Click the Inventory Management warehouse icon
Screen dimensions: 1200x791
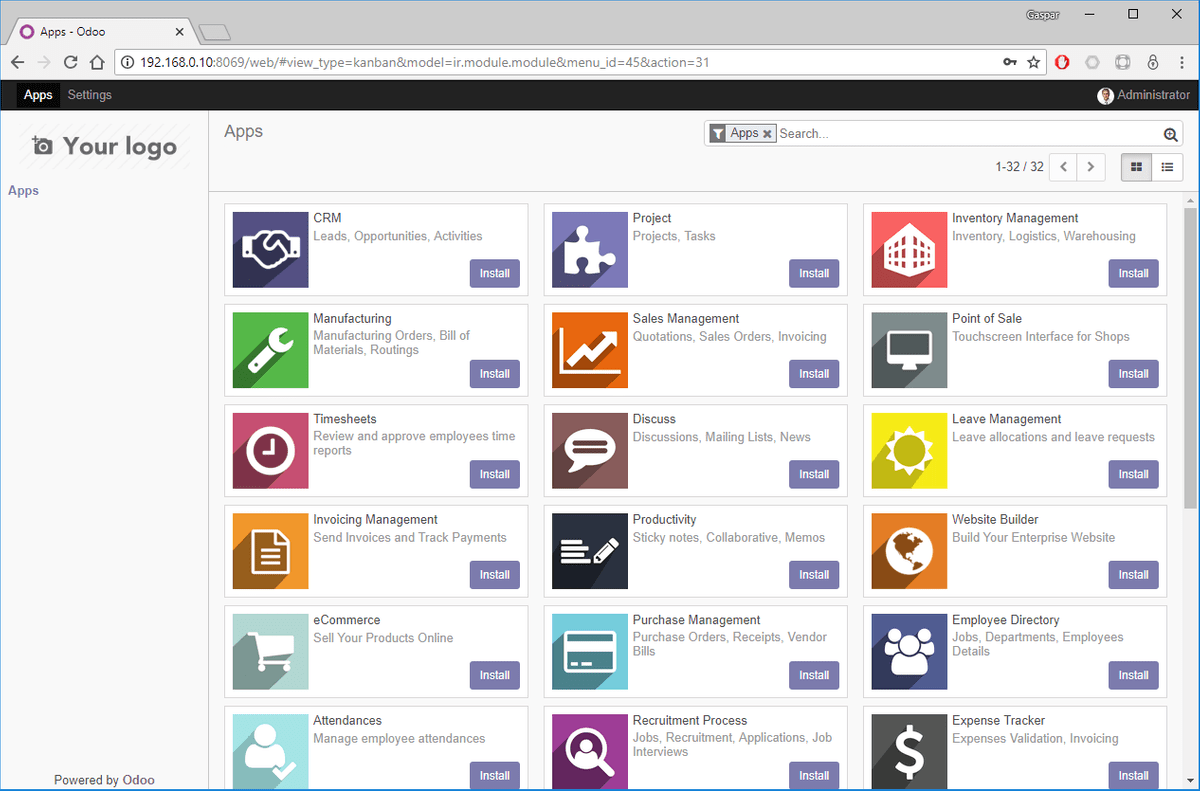(909, 250)
